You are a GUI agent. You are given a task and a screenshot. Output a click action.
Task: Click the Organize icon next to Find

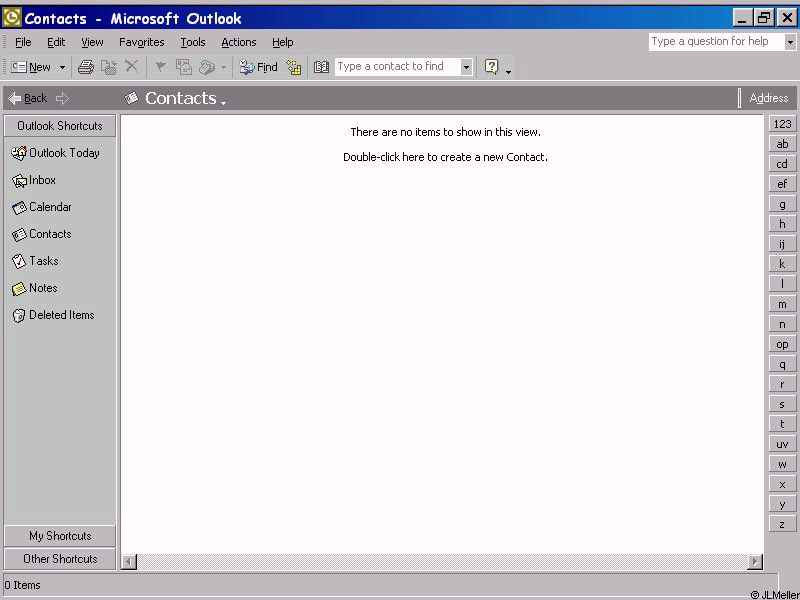coord(294,67)
